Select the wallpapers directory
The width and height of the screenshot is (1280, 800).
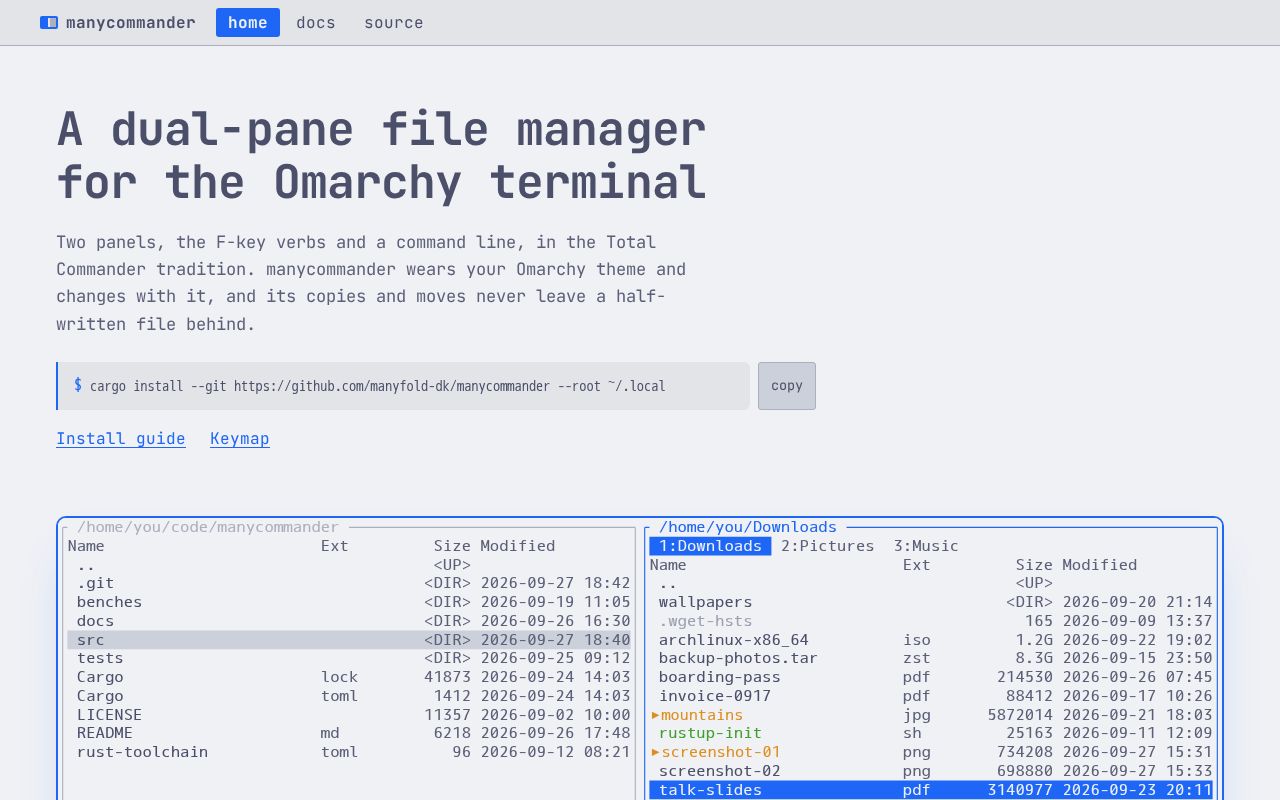(932, 602)
